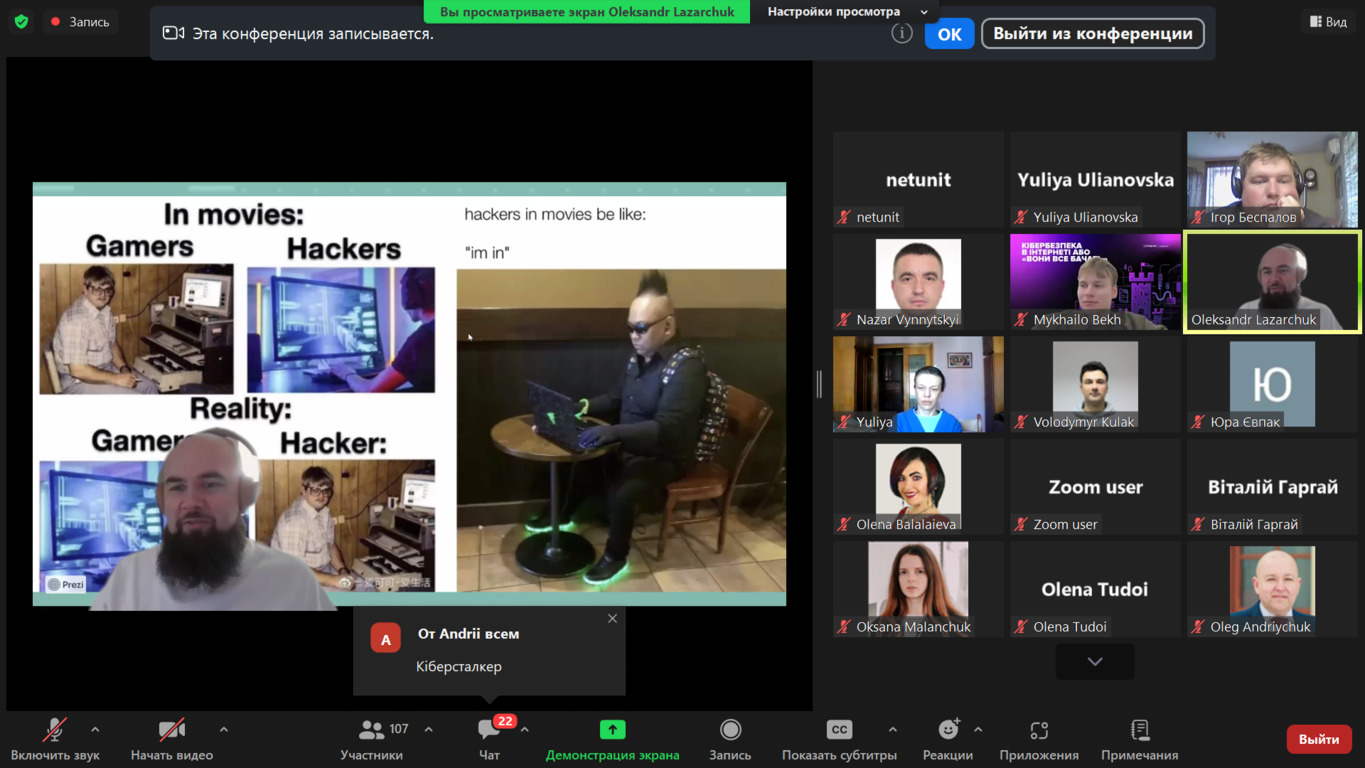Click the red Выйти leave button
The height and width of the screenshot is (768, 1365).
click(1318, 739)
